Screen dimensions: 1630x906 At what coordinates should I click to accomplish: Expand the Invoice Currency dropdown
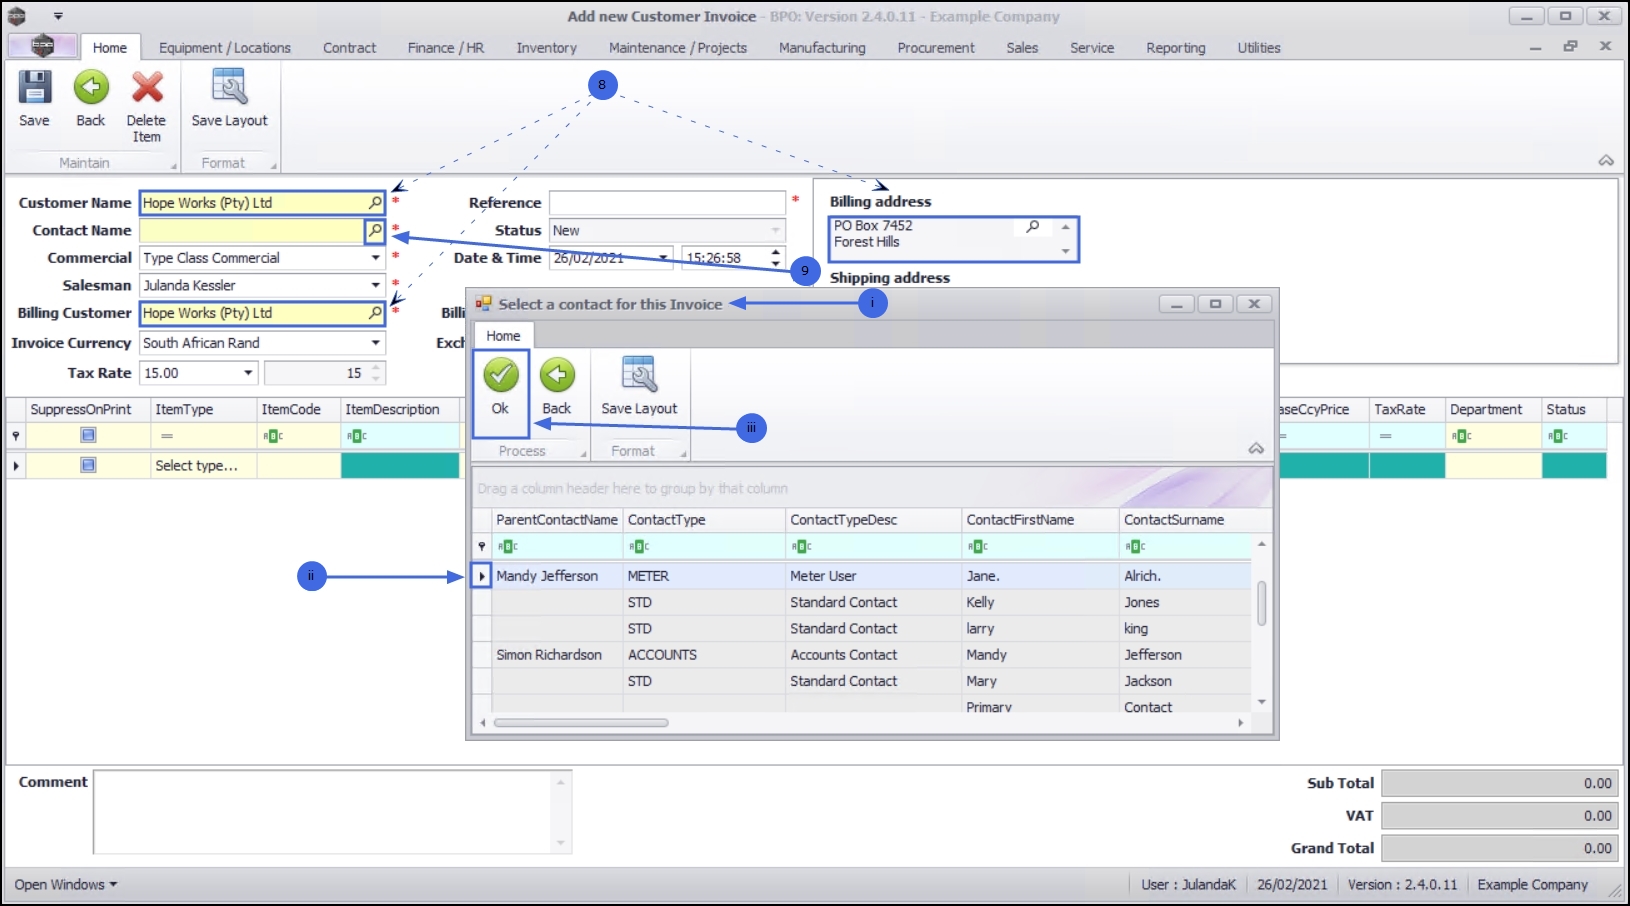[376, 343]
